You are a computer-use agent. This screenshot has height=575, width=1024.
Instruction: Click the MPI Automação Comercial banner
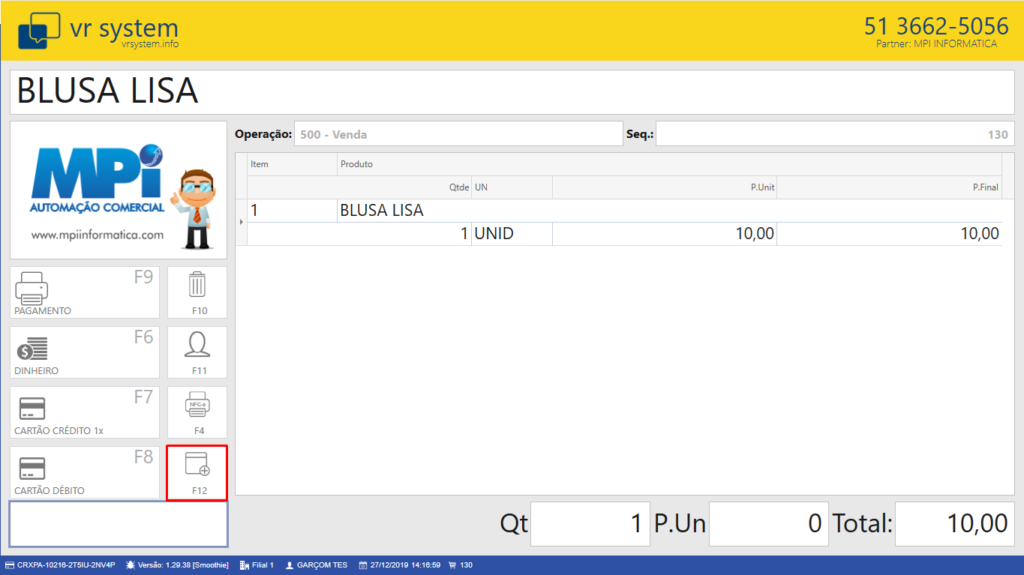(119, 190)
